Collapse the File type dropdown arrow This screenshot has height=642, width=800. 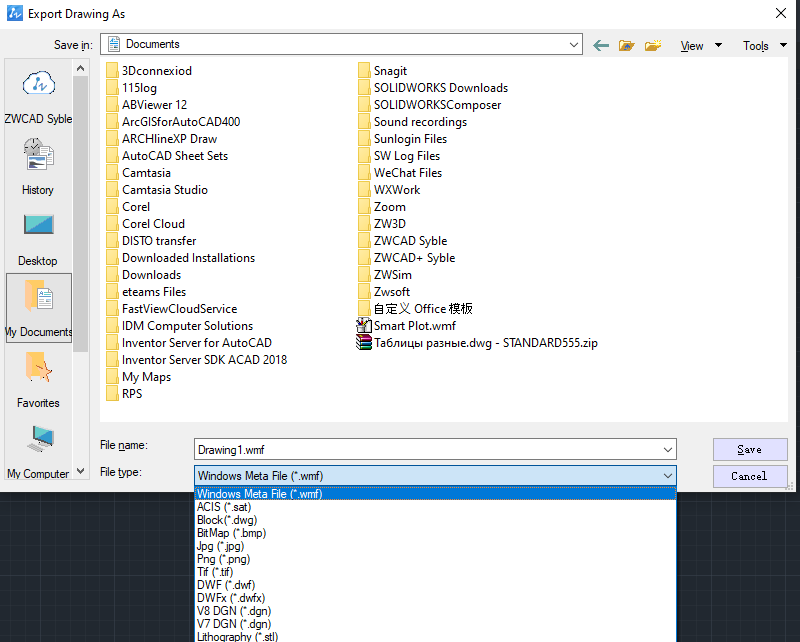667,476
